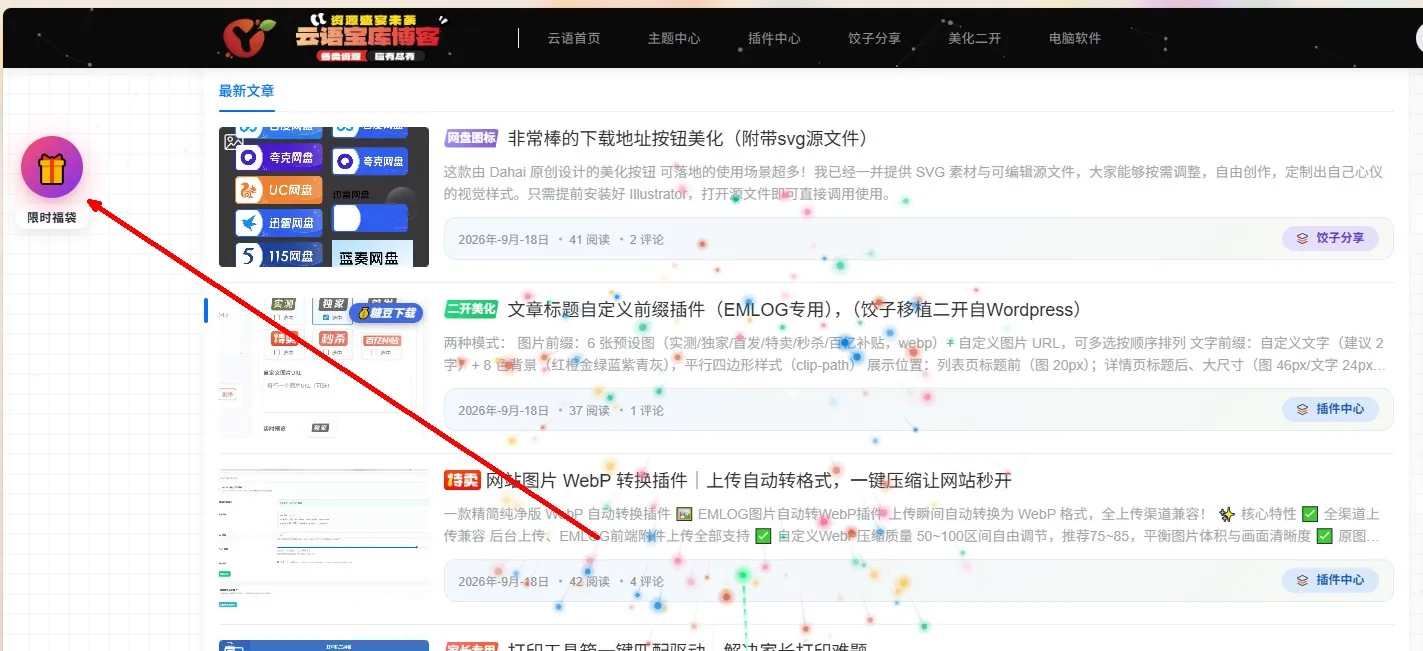The image size is (1423, 651).
Task: Open the WebP plugin article thumbnail
Action: [x=324, y=539]
